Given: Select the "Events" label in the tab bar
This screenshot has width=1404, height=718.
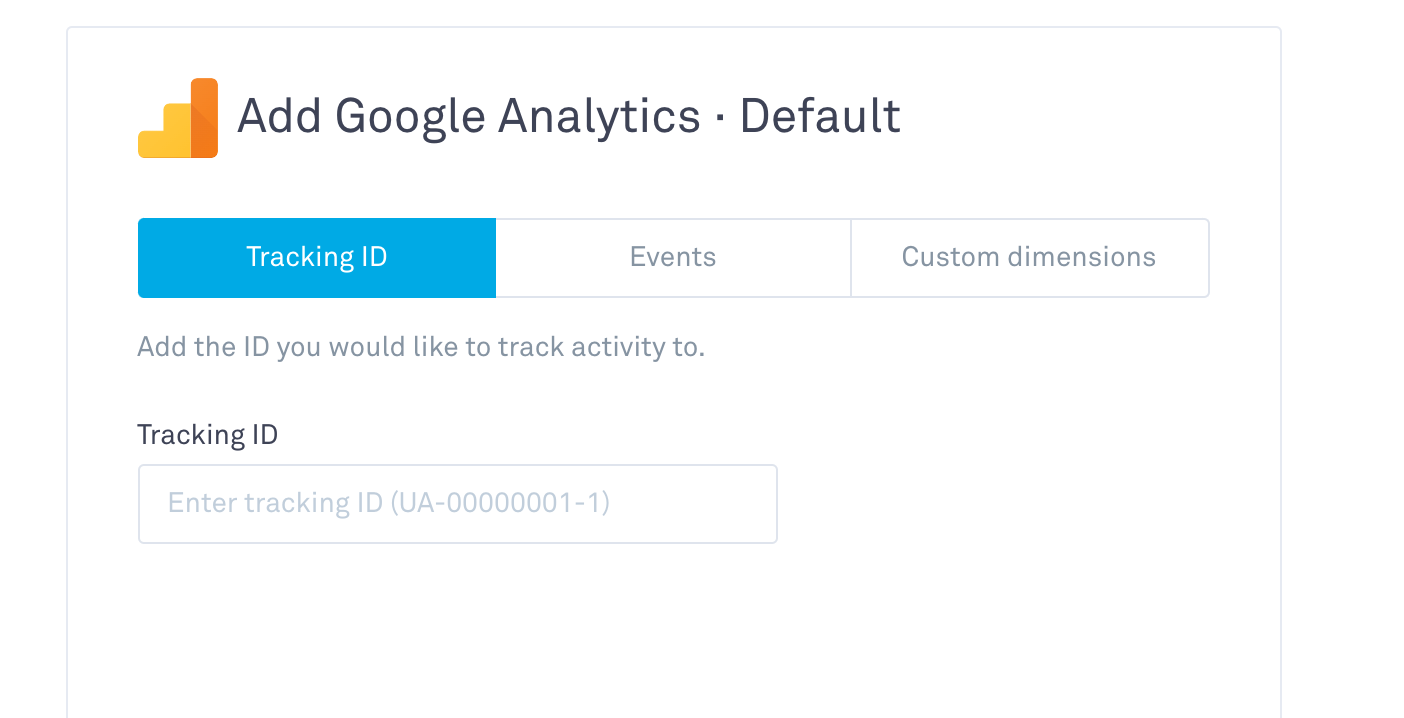Looking at the screenshot, I should (x=673, y=257).
